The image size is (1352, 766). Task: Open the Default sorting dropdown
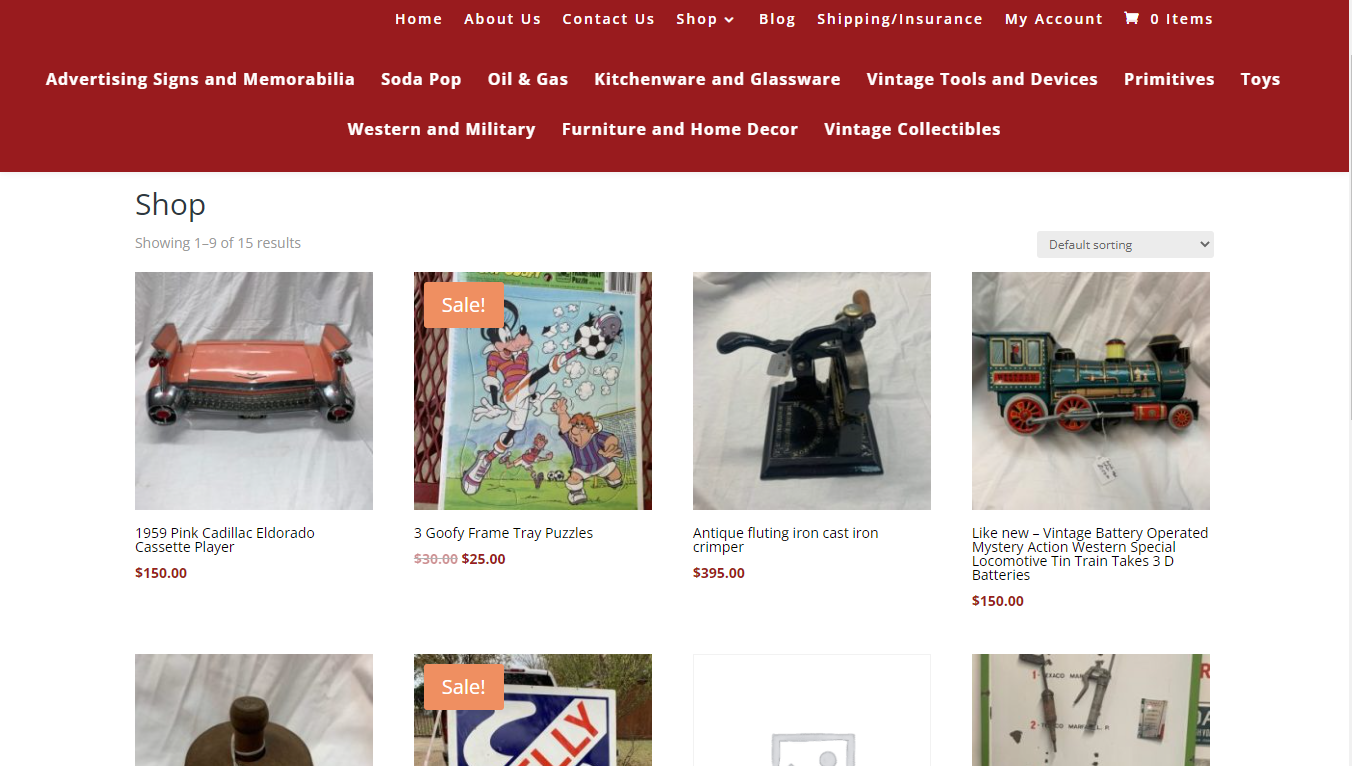(x=1125, y=244)
